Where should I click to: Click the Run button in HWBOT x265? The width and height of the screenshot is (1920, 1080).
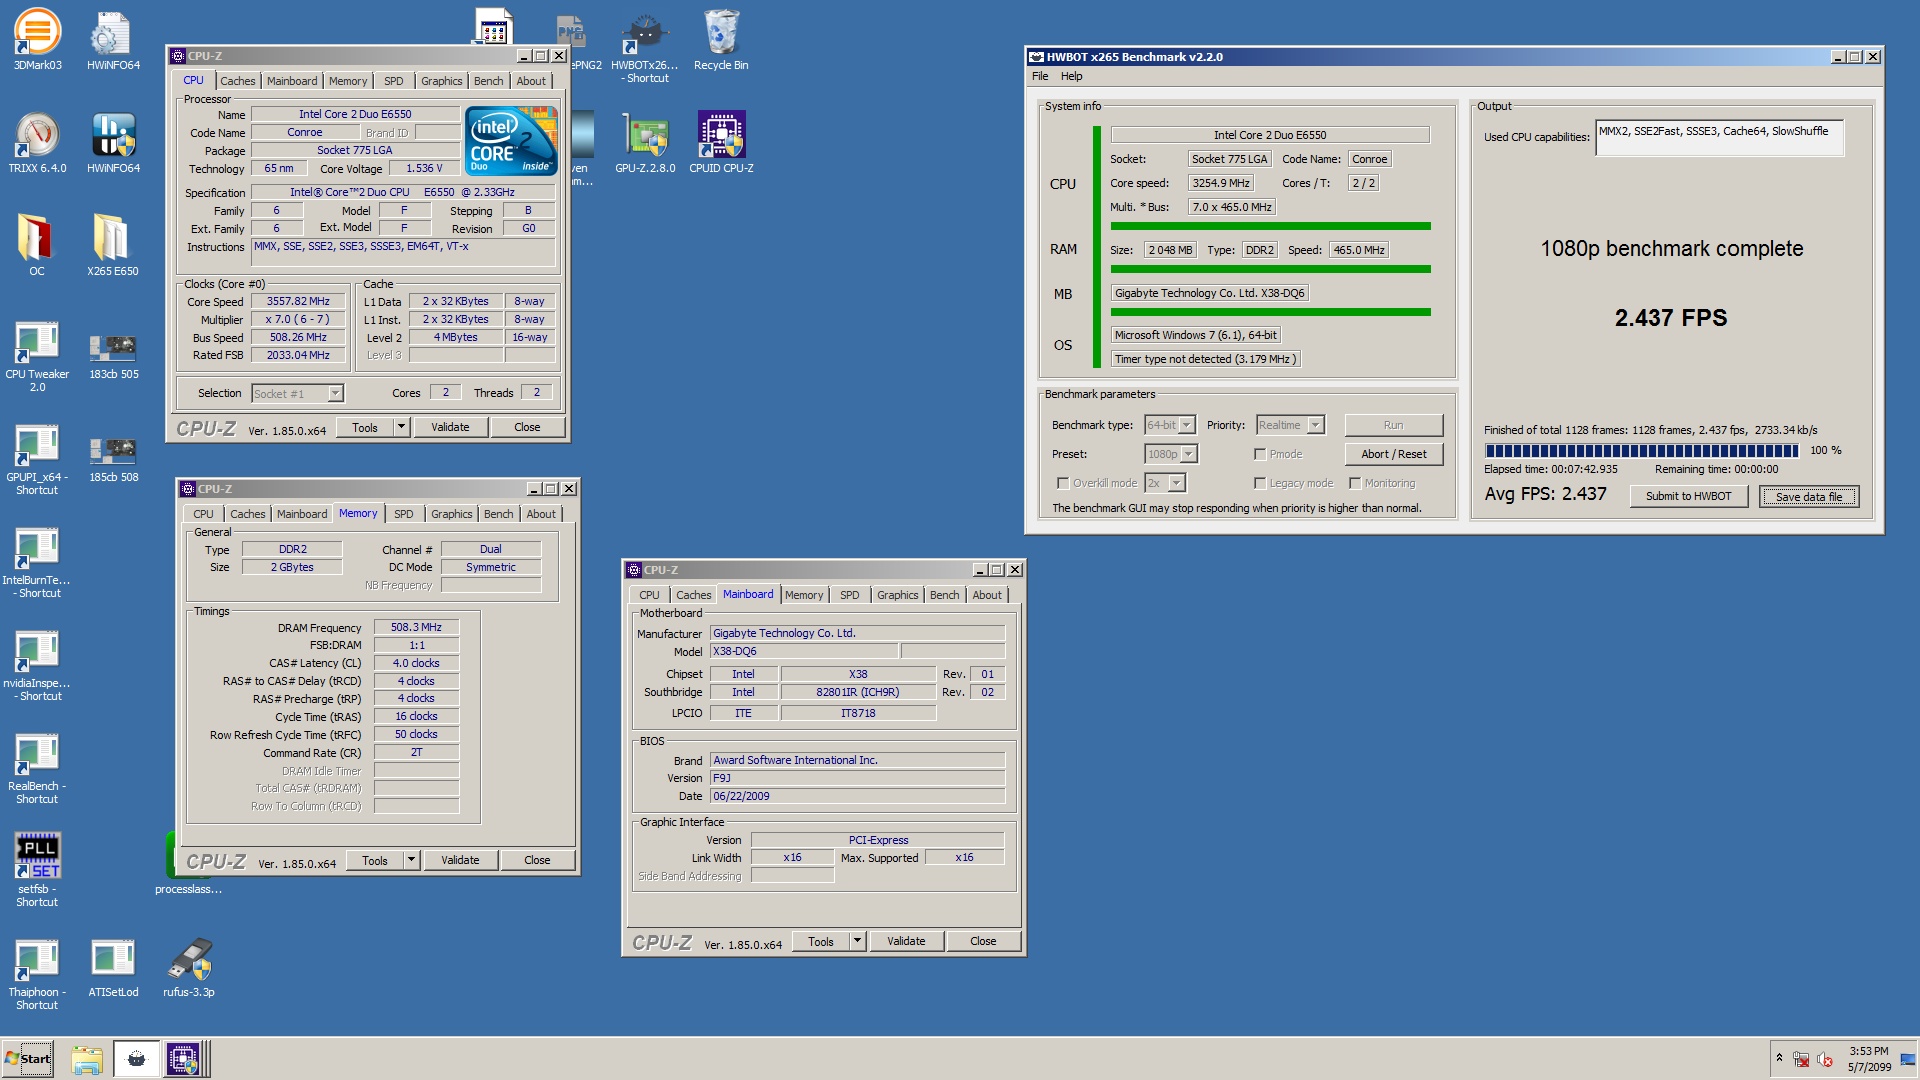click(x=1393, y=425)
